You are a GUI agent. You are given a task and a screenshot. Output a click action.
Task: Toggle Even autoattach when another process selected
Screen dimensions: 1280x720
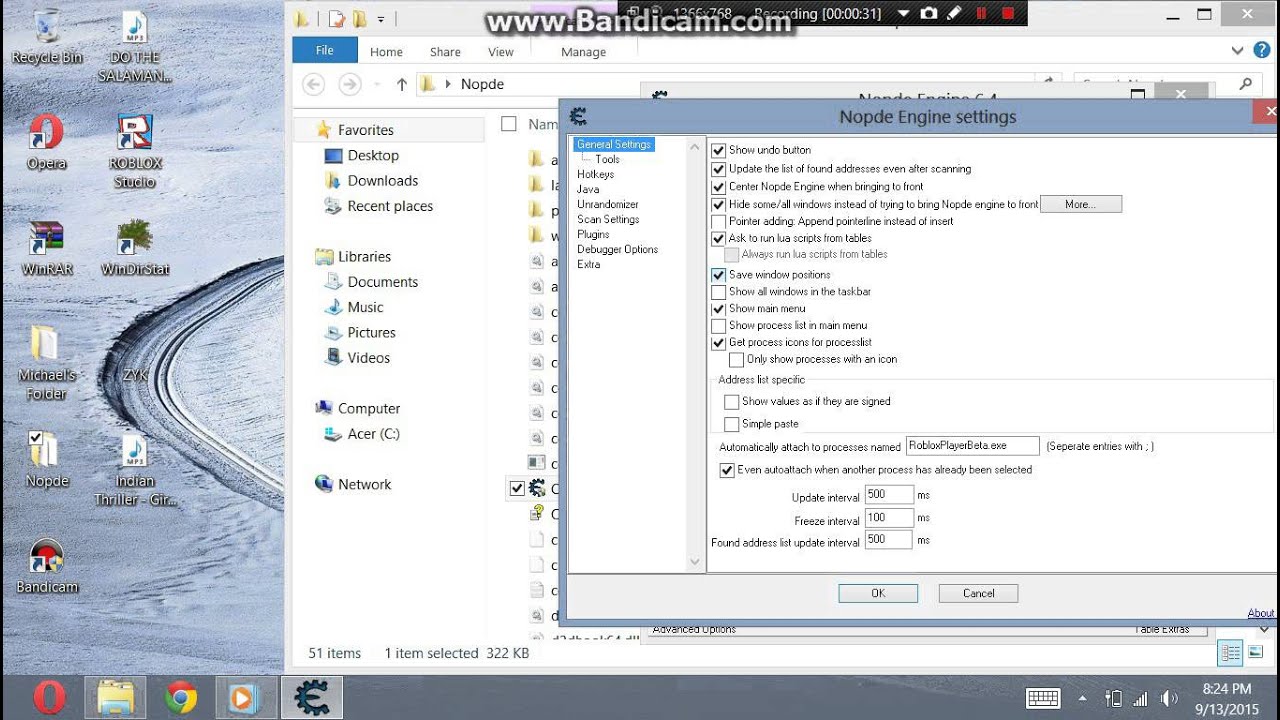click(x=727, y=470)
